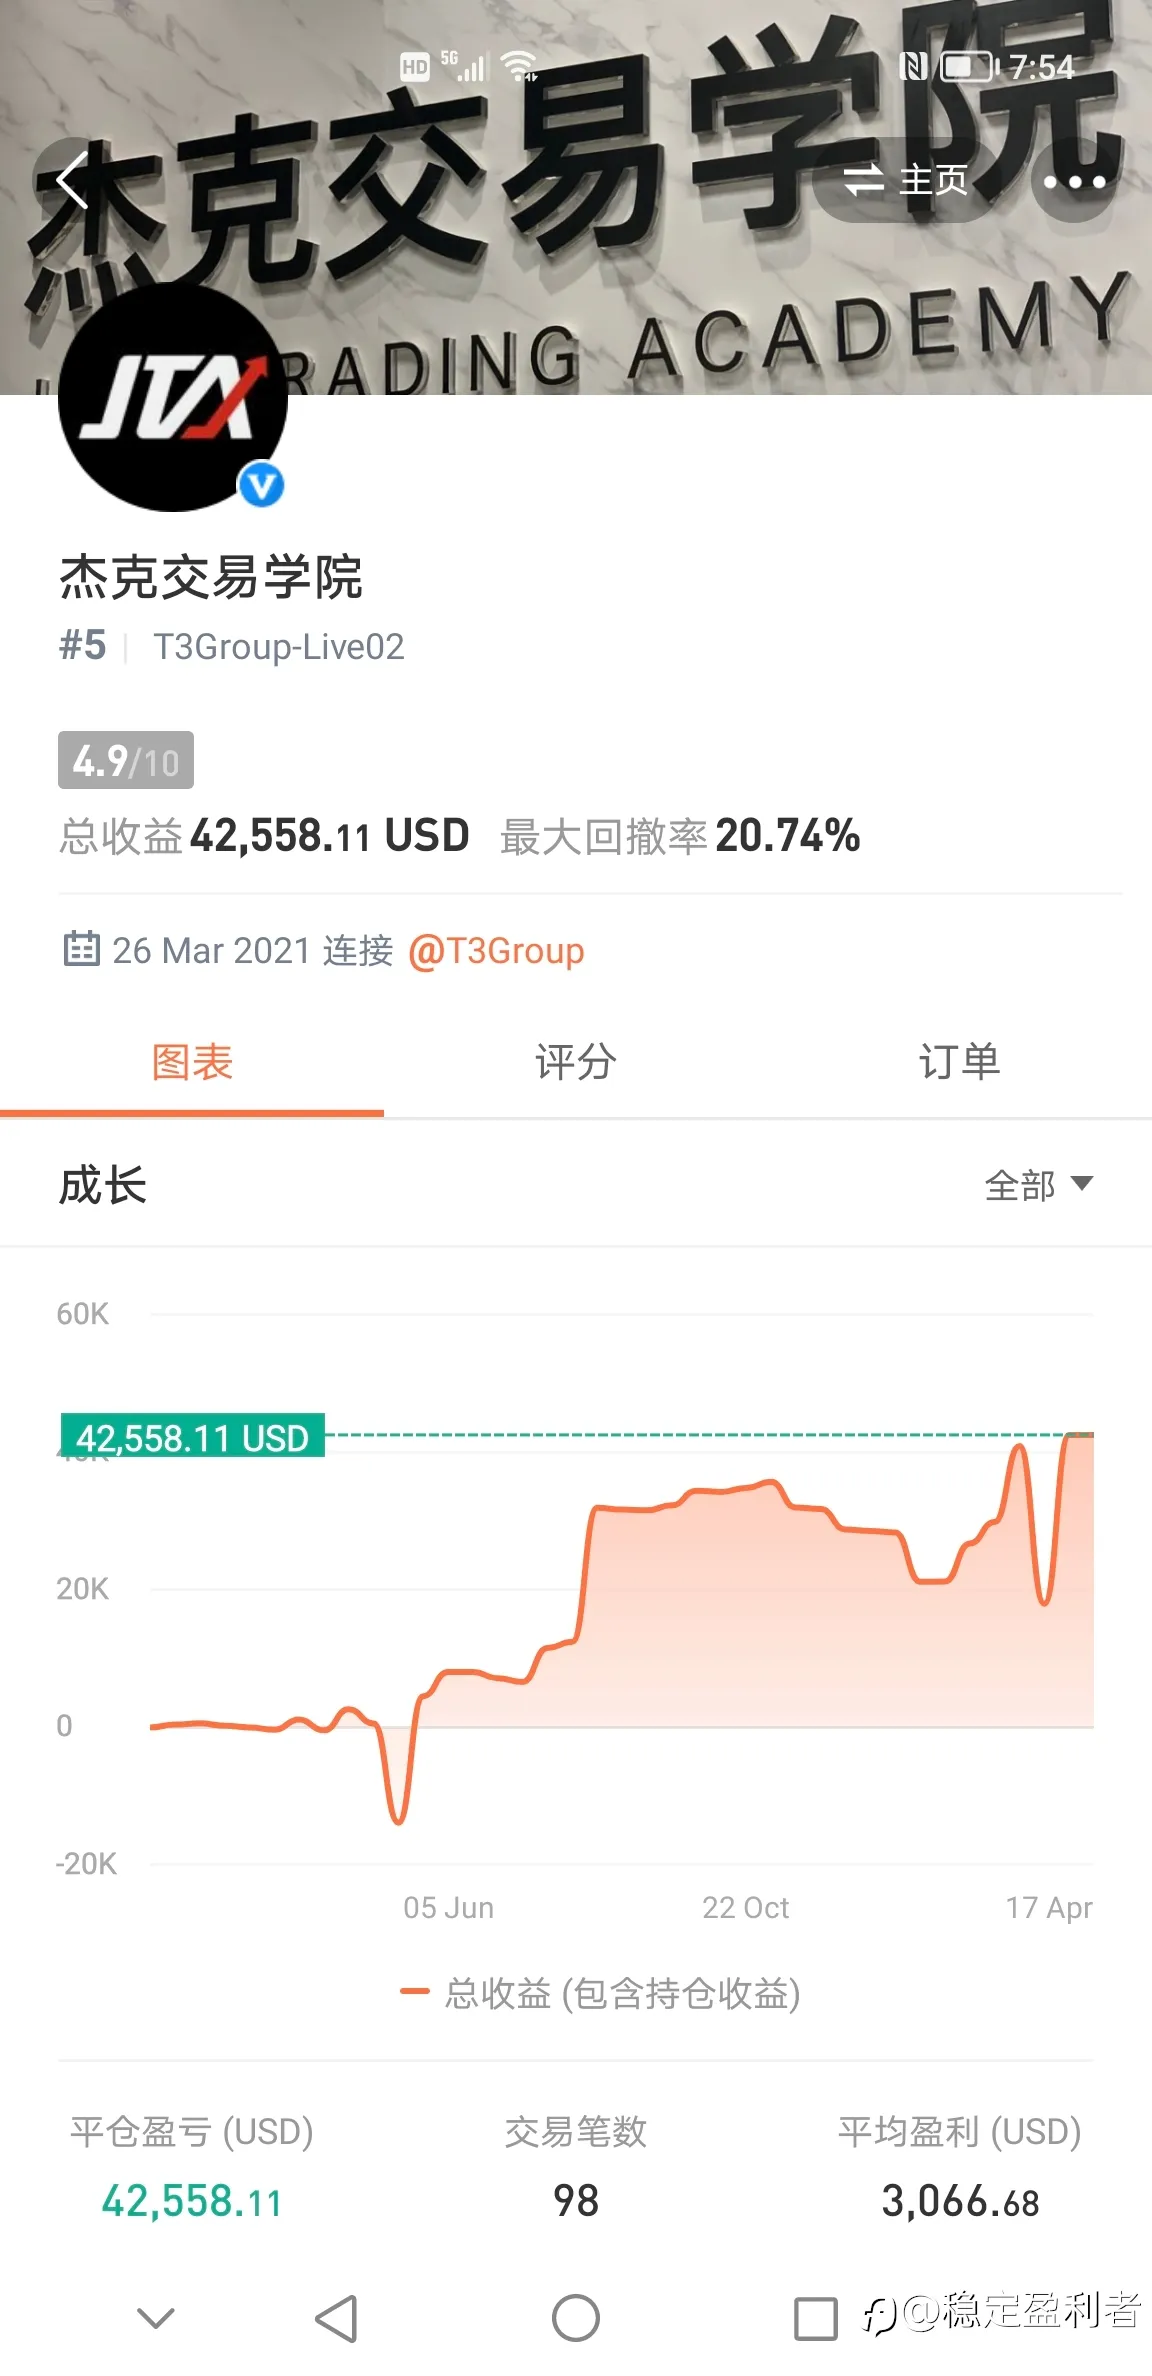This screenshot has height=2376, width=1152.
Task: Tap the back arrow icon
Action: pos(72,182)
